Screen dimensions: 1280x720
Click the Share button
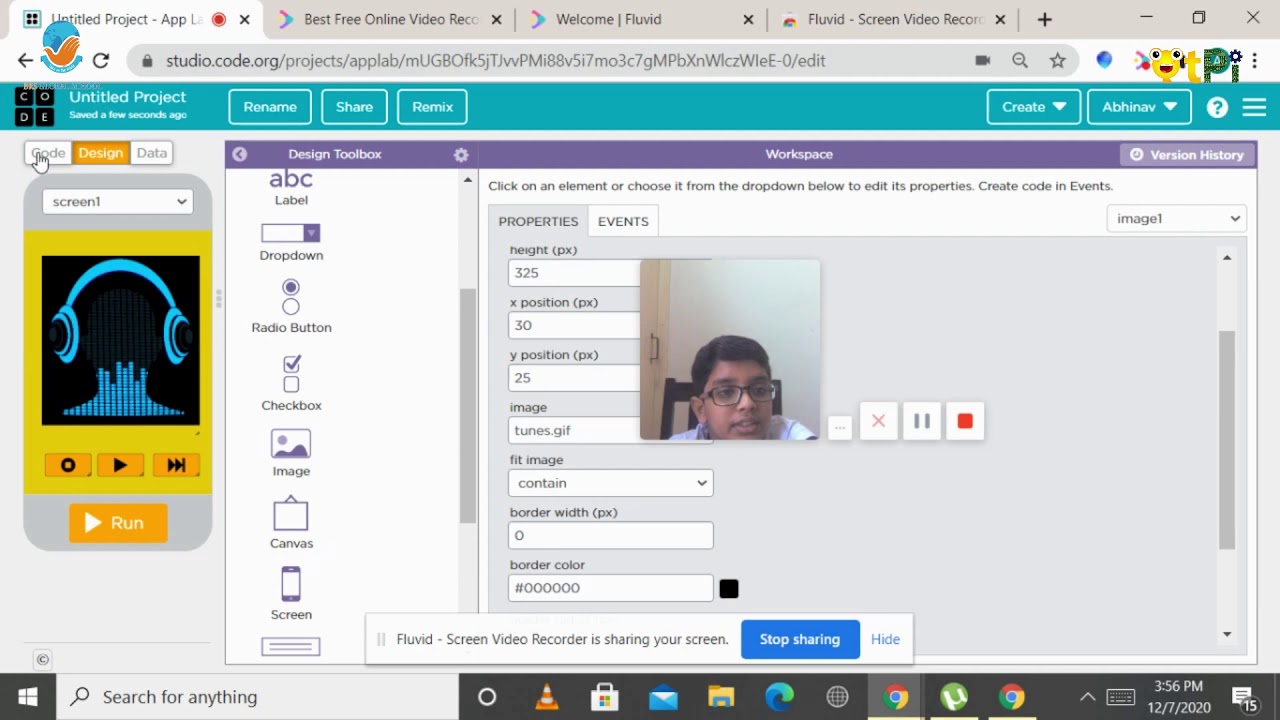coord(354,107)
